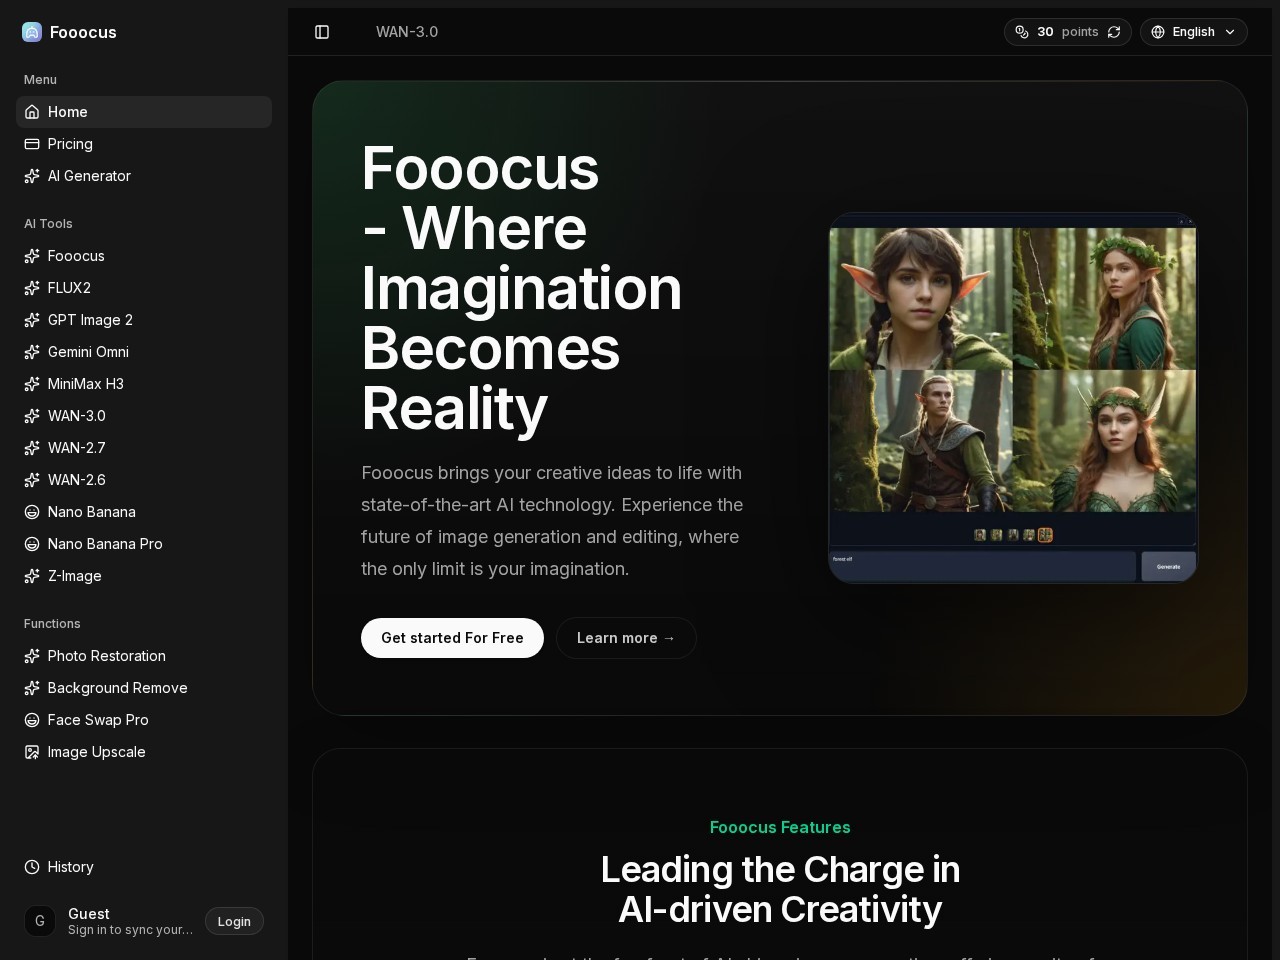Open the English language dropdown
The width and height of the screenshot is (1280, 960).
(1194, 32)
